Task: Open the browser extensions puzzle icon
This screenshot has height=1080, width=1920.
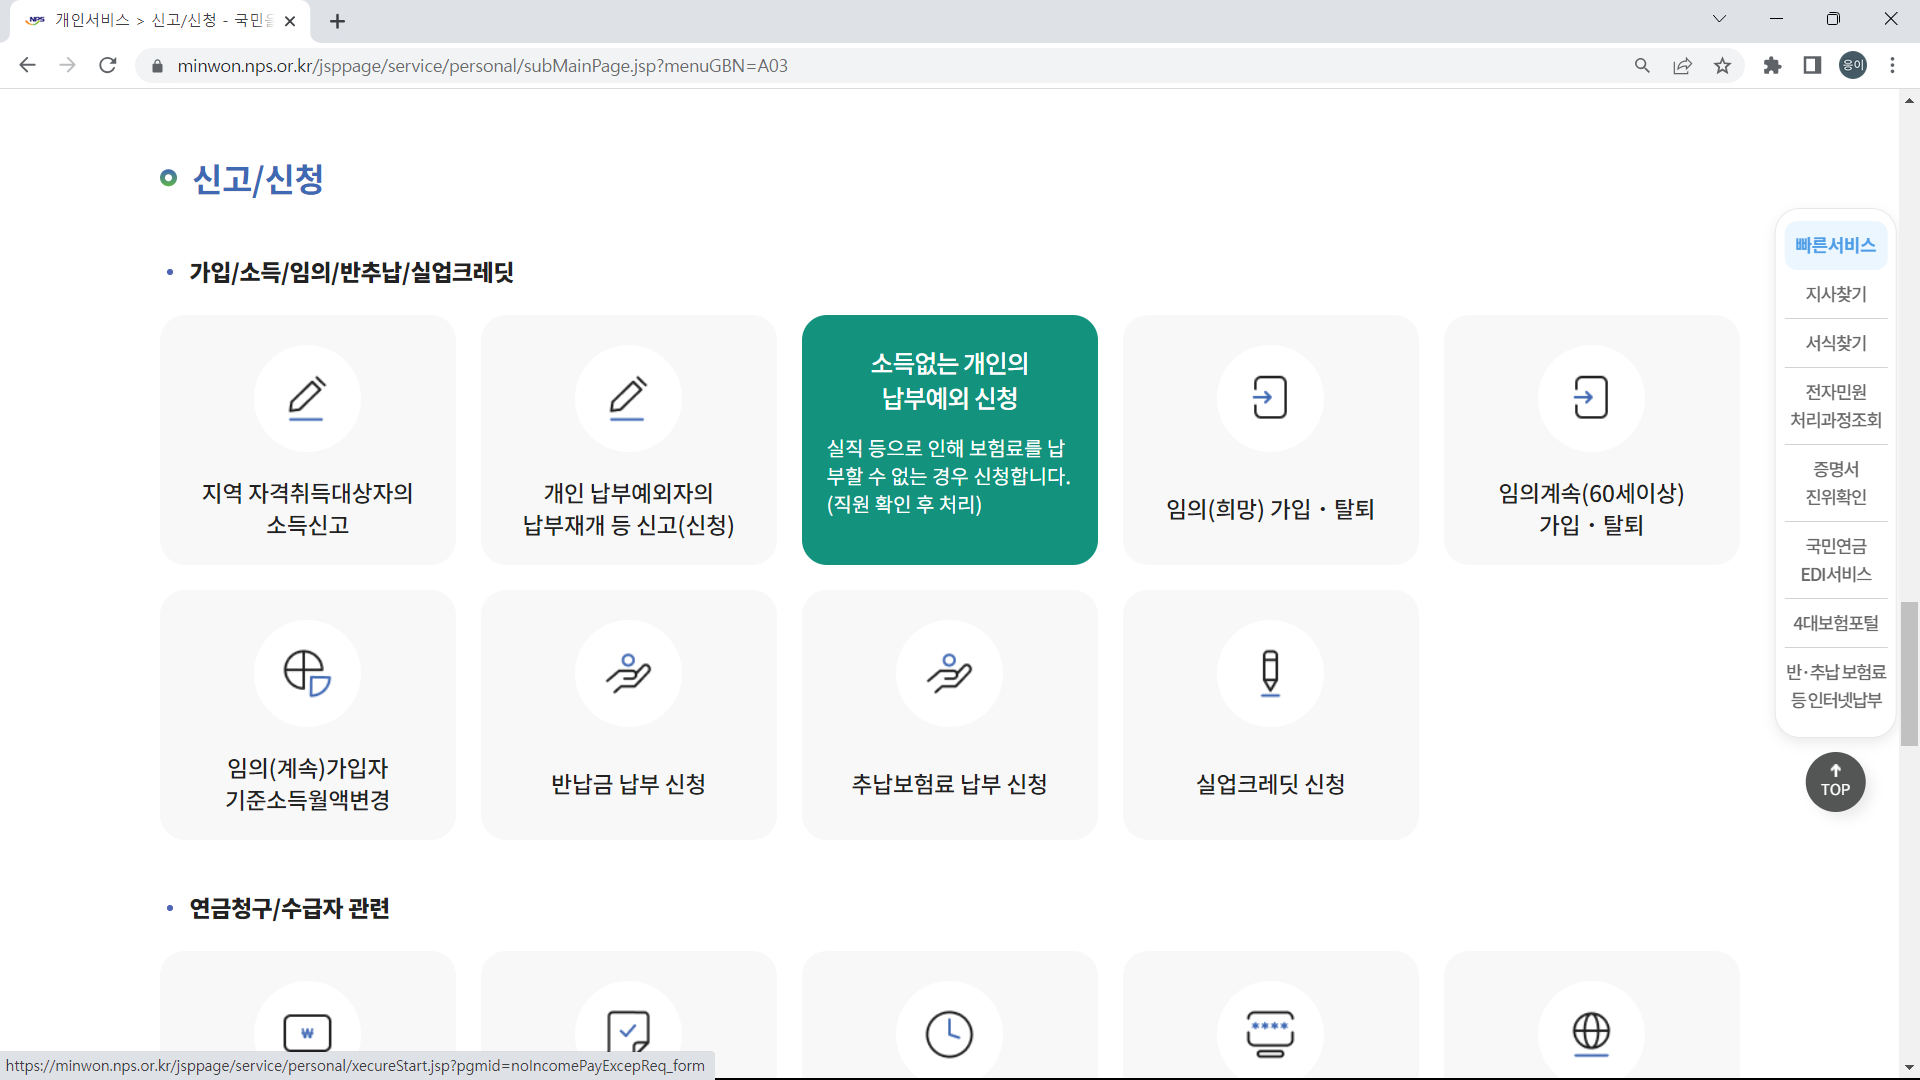Action: [1772, 65]
